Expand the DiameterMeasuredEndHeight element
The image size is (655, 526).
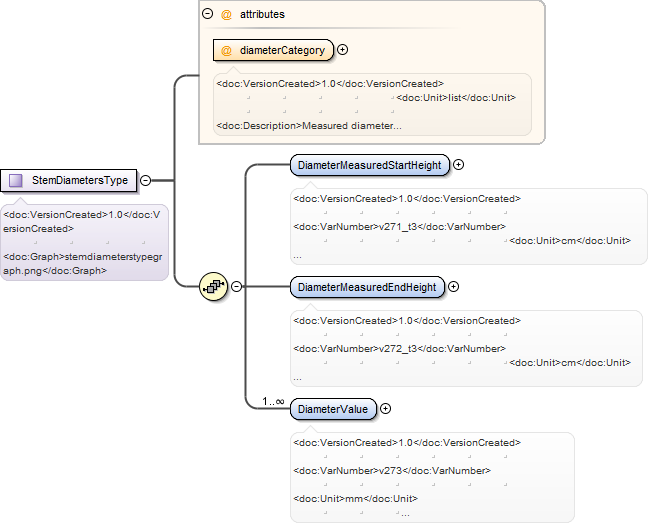click(x=454, y=287)
